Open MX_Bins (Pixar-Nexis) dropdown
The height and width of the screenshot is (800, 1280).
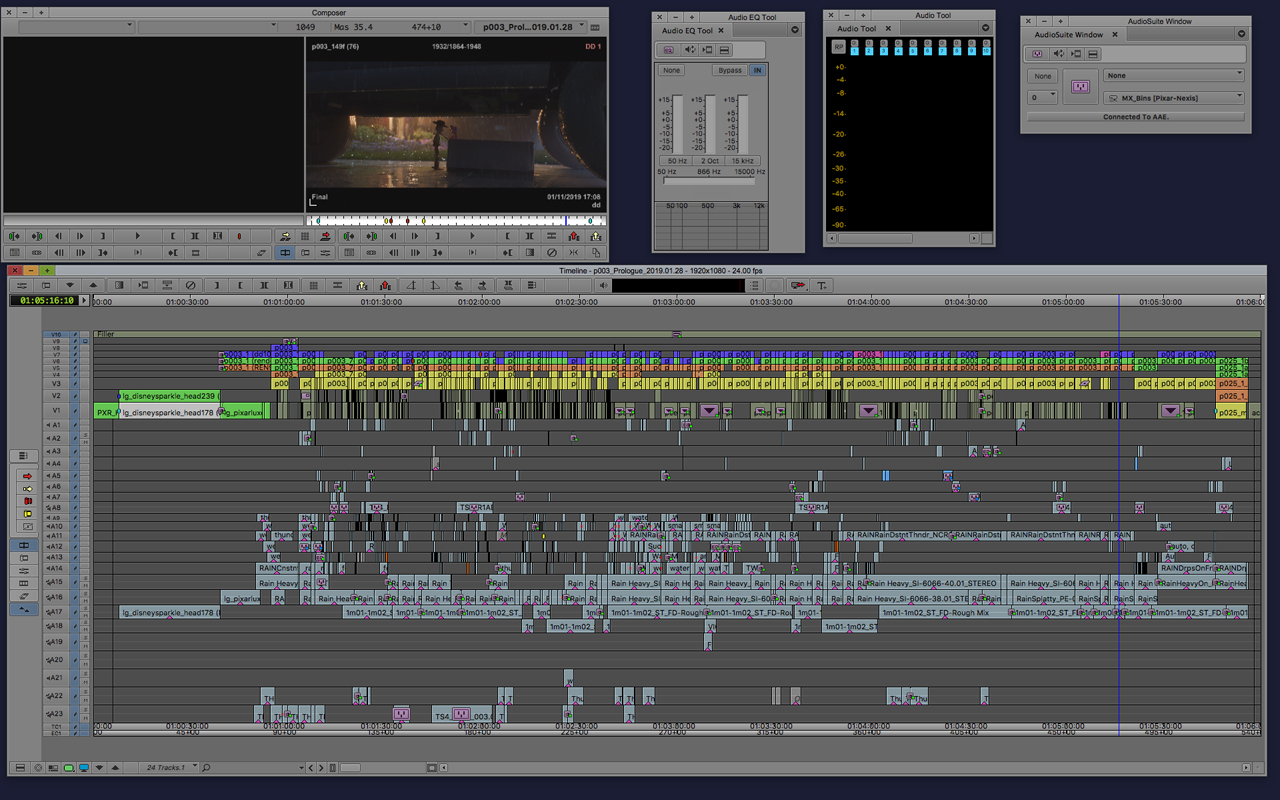[x=1174, y=98]
